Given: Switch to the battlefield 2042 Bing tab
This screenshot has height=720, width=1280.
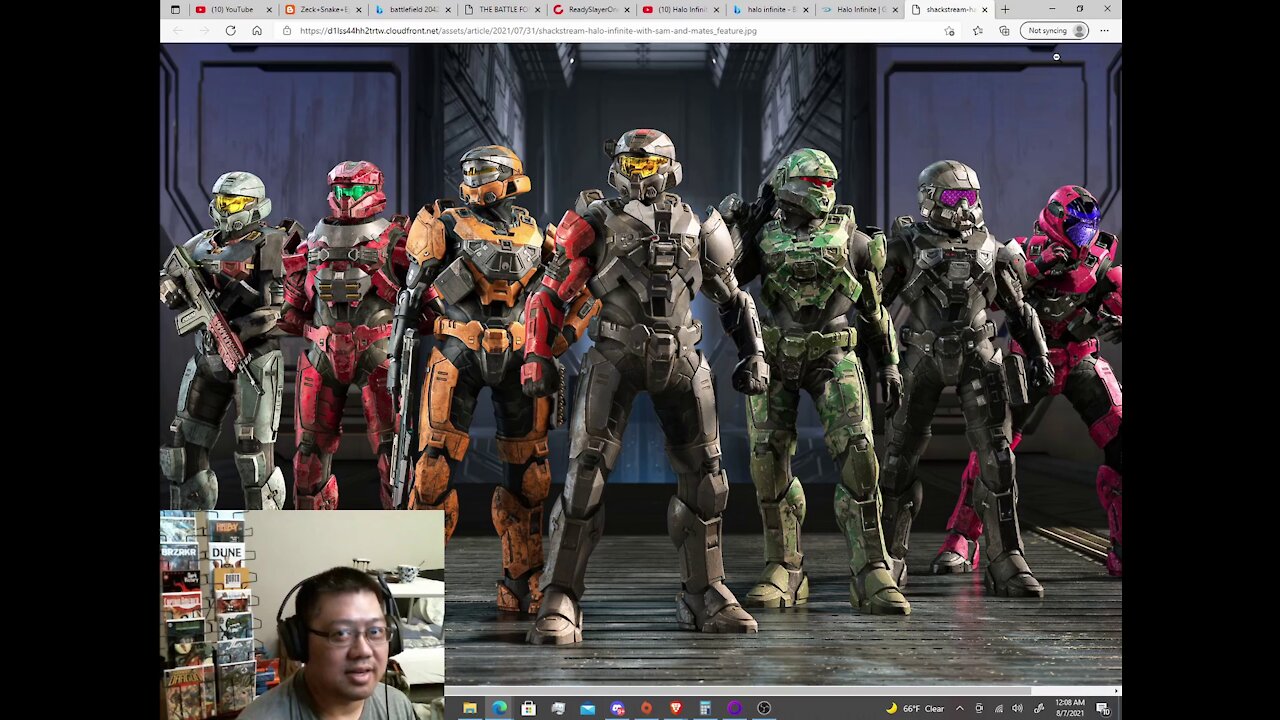Looking at the screenshot, I should (x=412, y=9).
